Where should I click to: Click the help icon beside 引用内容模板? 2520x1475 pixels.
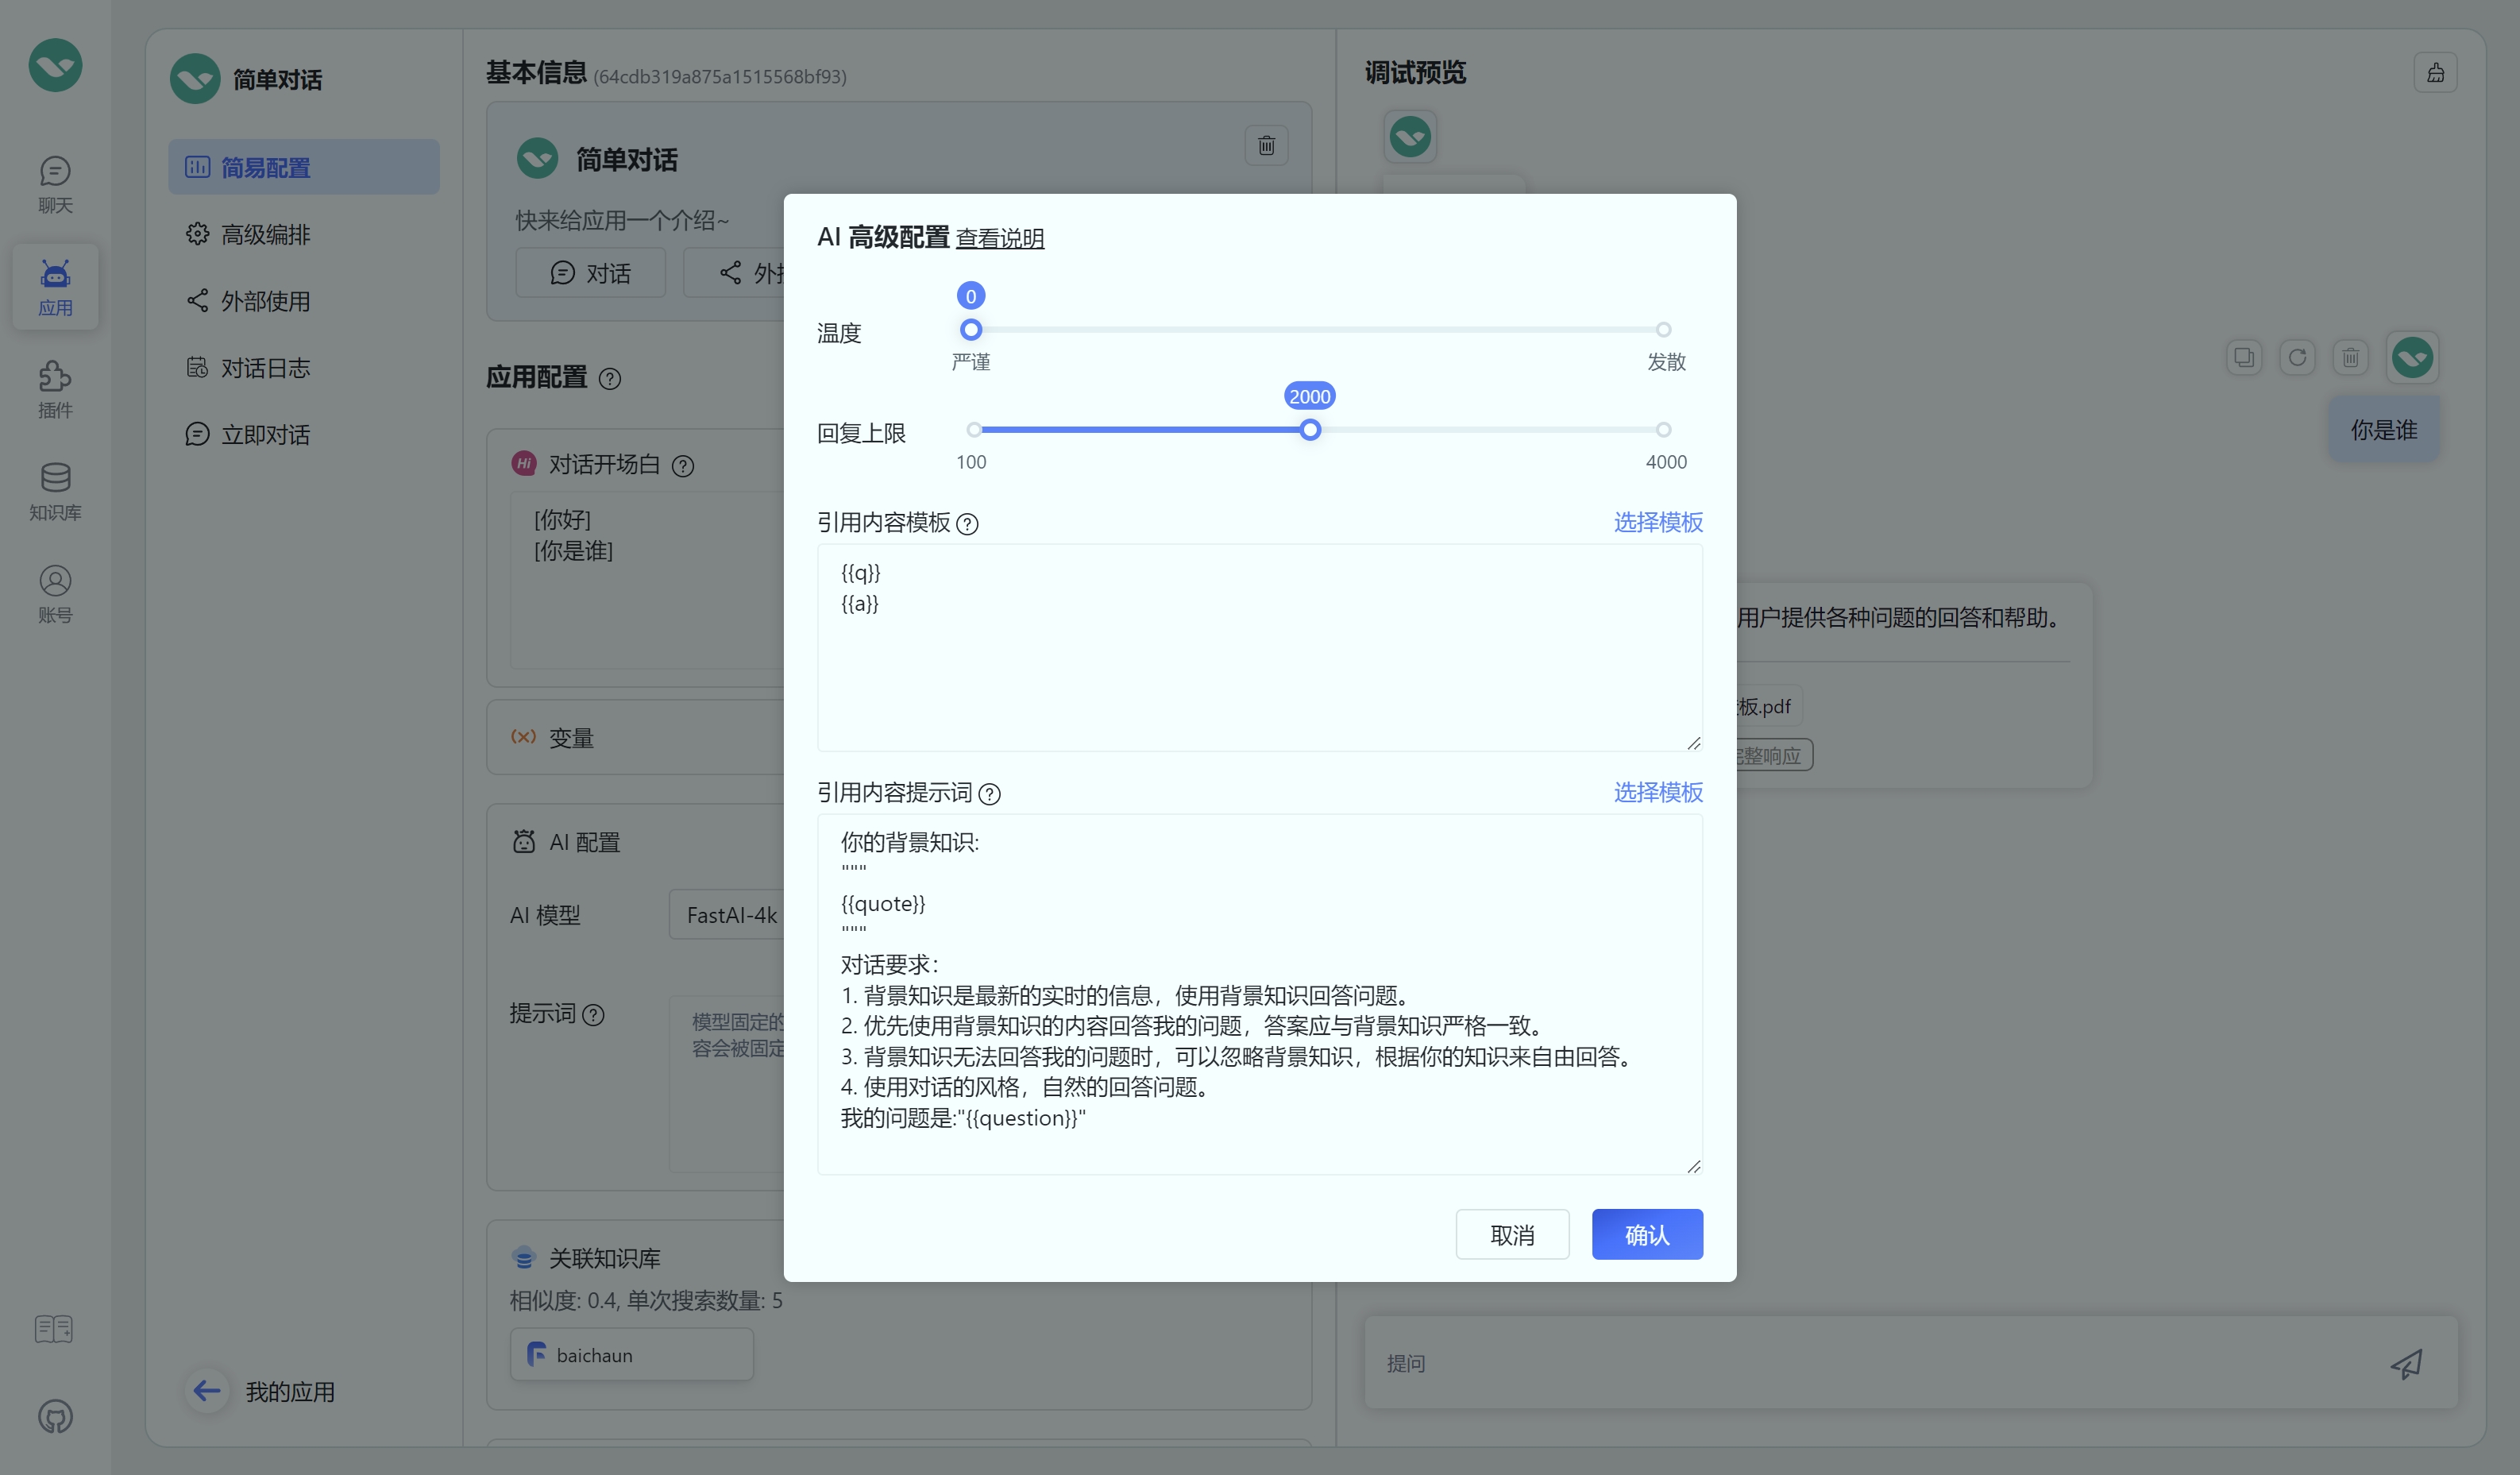967,524
